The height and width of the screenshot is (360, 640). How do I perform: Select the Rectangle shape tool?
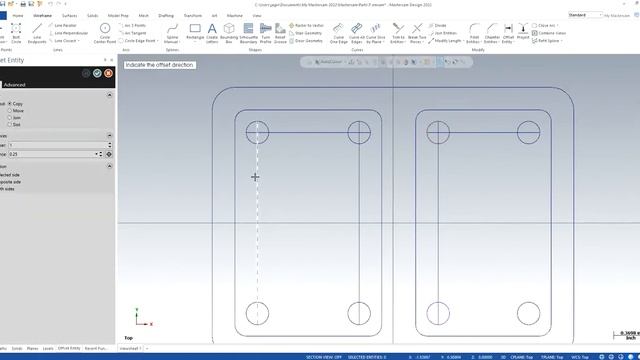point(195,32)
